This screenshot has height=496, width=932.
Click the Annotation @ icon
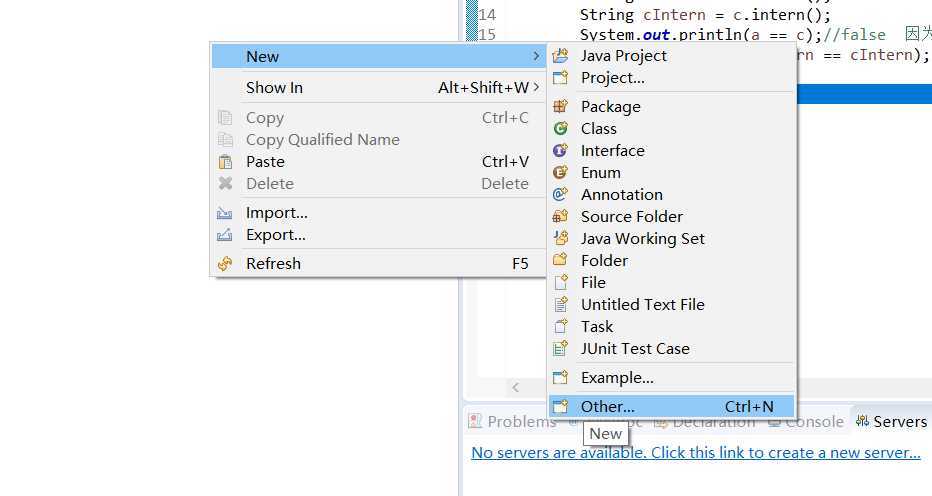[x=561, y=194]
